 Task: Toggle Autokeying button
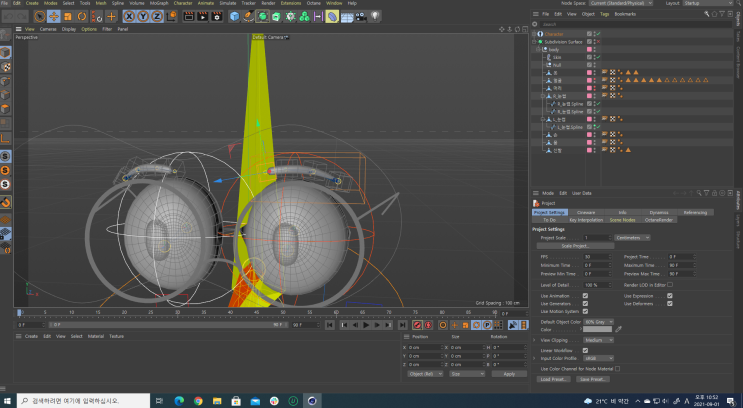pos(428,325)
